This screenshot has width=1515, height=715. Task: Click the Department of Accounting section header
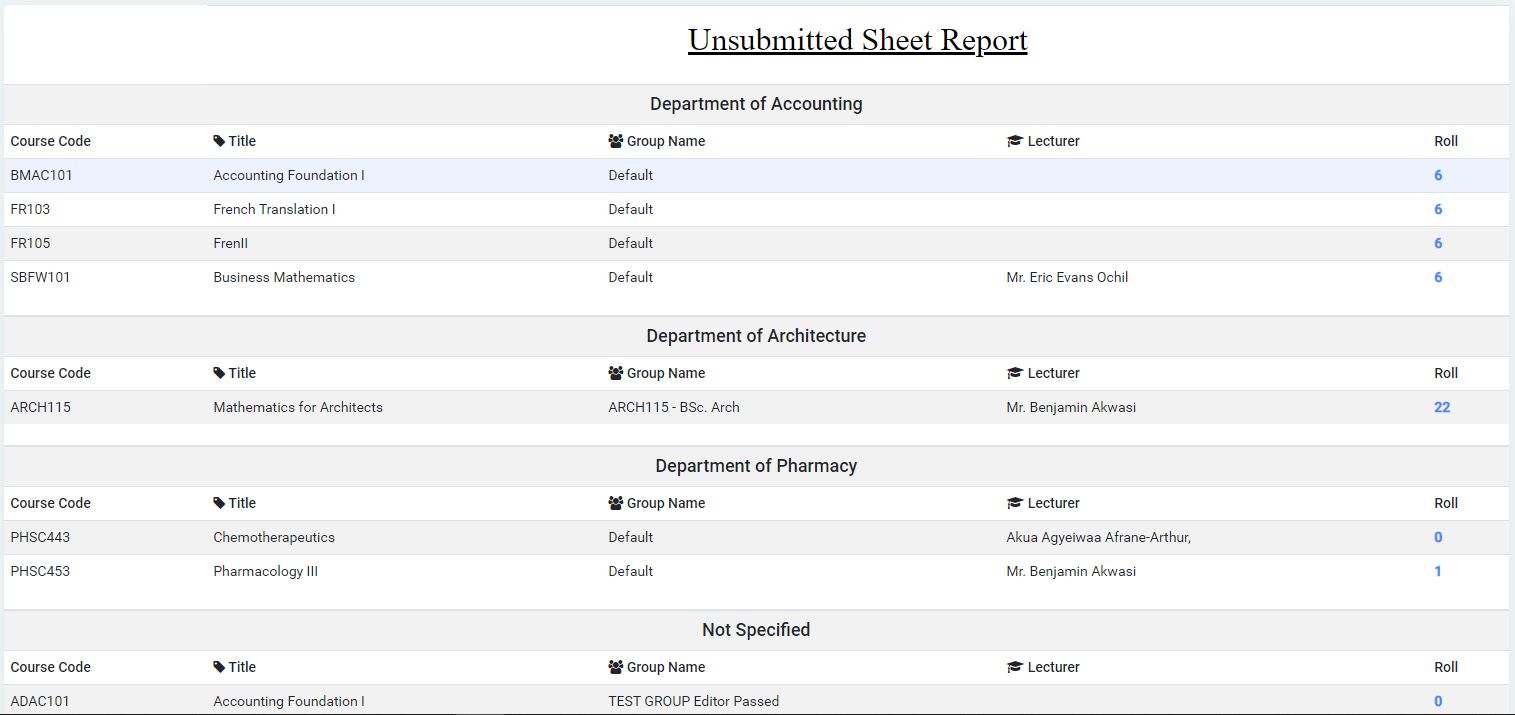pos(757,104)
